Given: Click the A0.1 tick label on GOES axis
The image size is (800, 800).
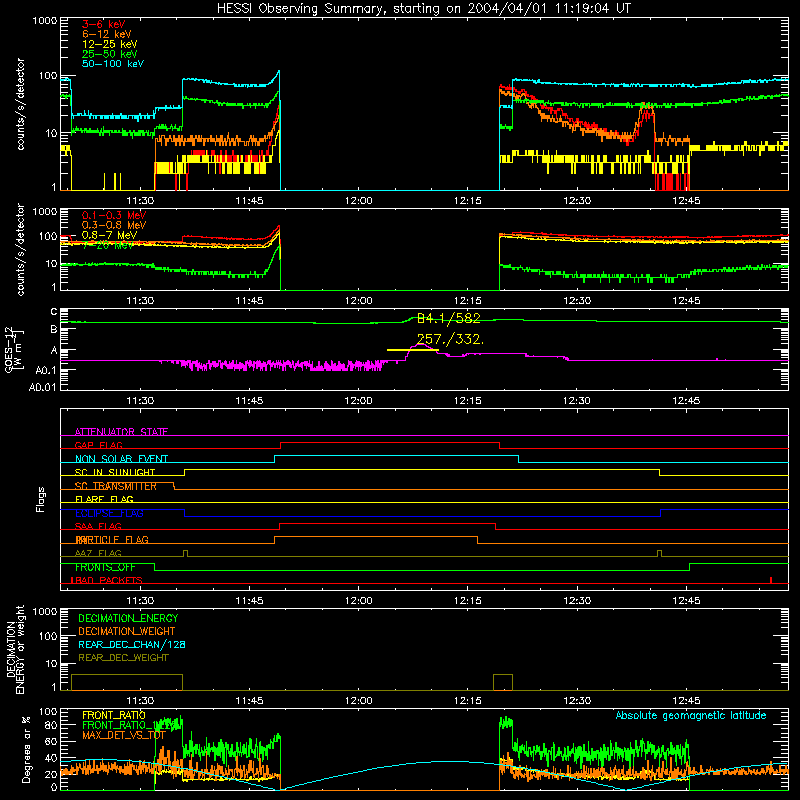Looking at the screenshot, I should pyautogui.click(x=46, y=370).
